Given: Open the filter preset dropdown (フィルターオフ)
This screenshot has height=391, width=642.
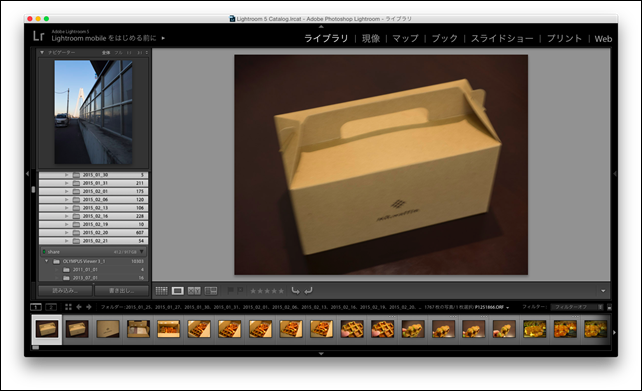Looking at the screenshot, I should 576,307.
